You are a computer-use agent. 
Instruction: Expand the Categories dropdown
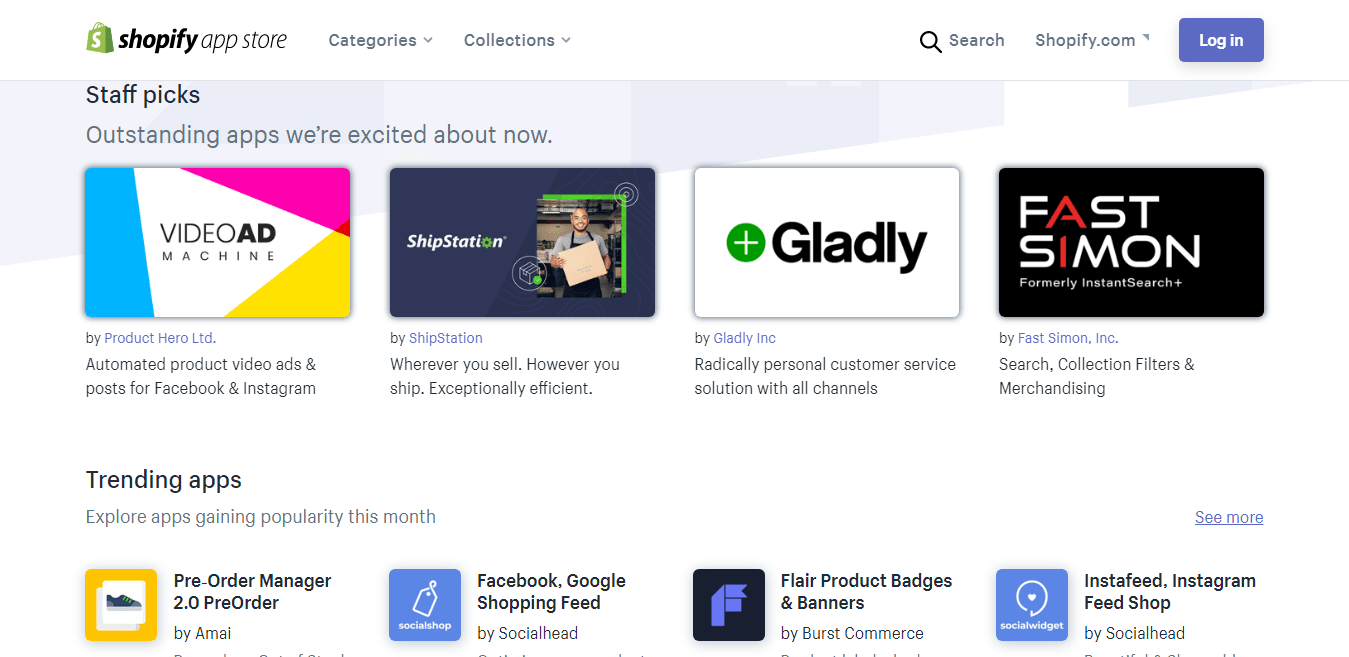point(381,40)
